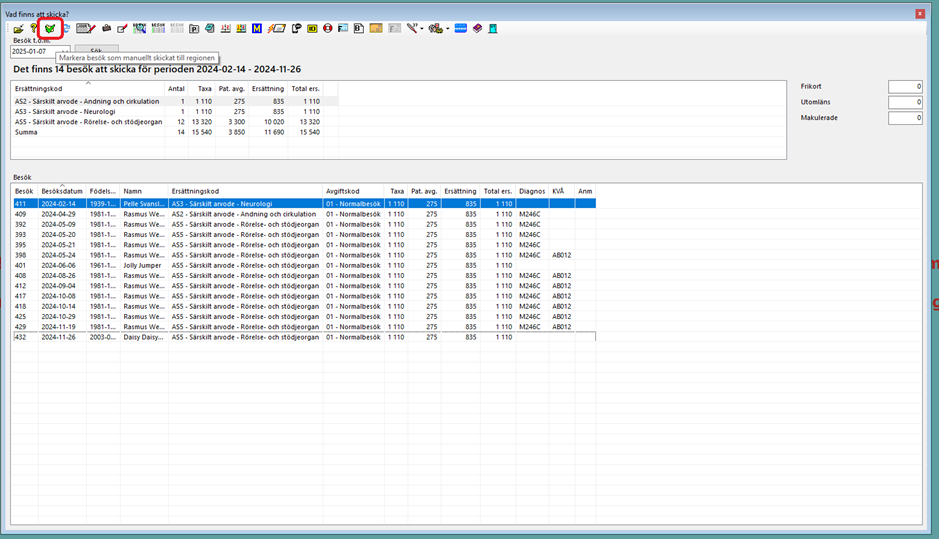The image size is (939, 539).
Task: Open dropdown arrow beside people coins icon
Action: pos(447,29)
